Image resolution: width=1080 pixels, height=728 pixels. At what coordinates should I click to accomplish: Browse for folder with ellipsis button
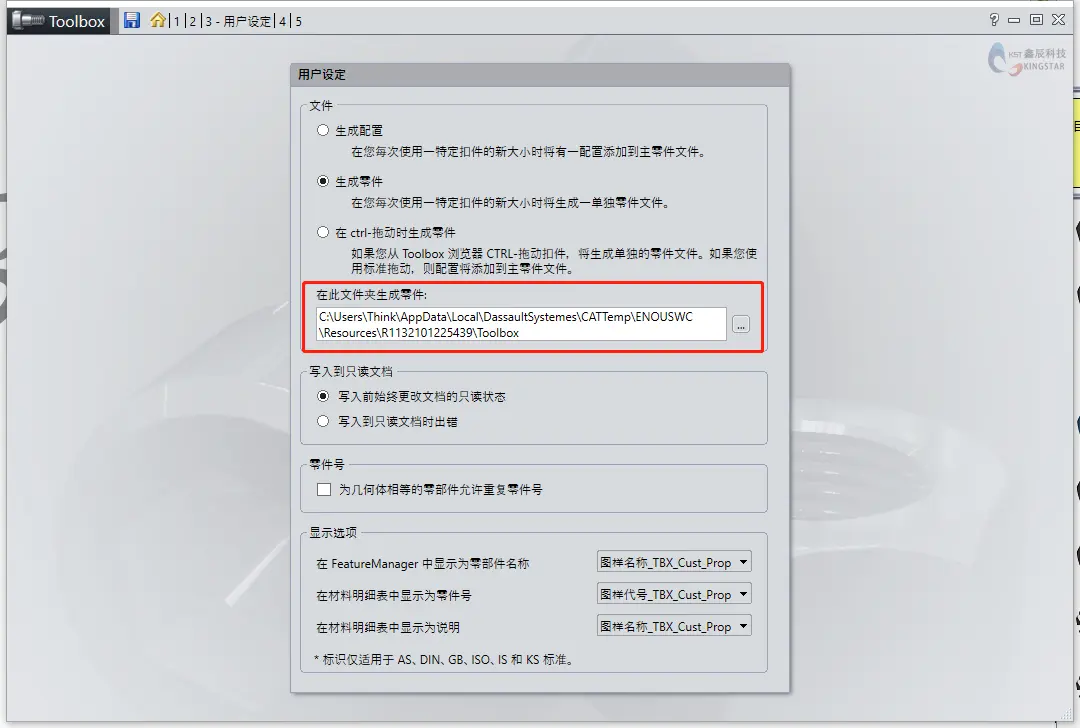pos(741,324)
